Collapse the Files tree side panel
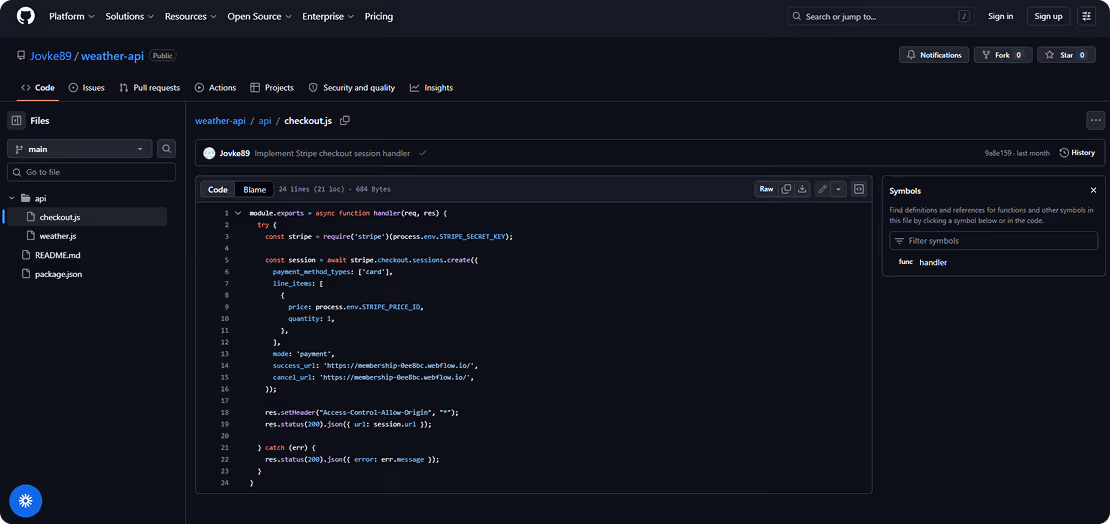 [16, 120]
